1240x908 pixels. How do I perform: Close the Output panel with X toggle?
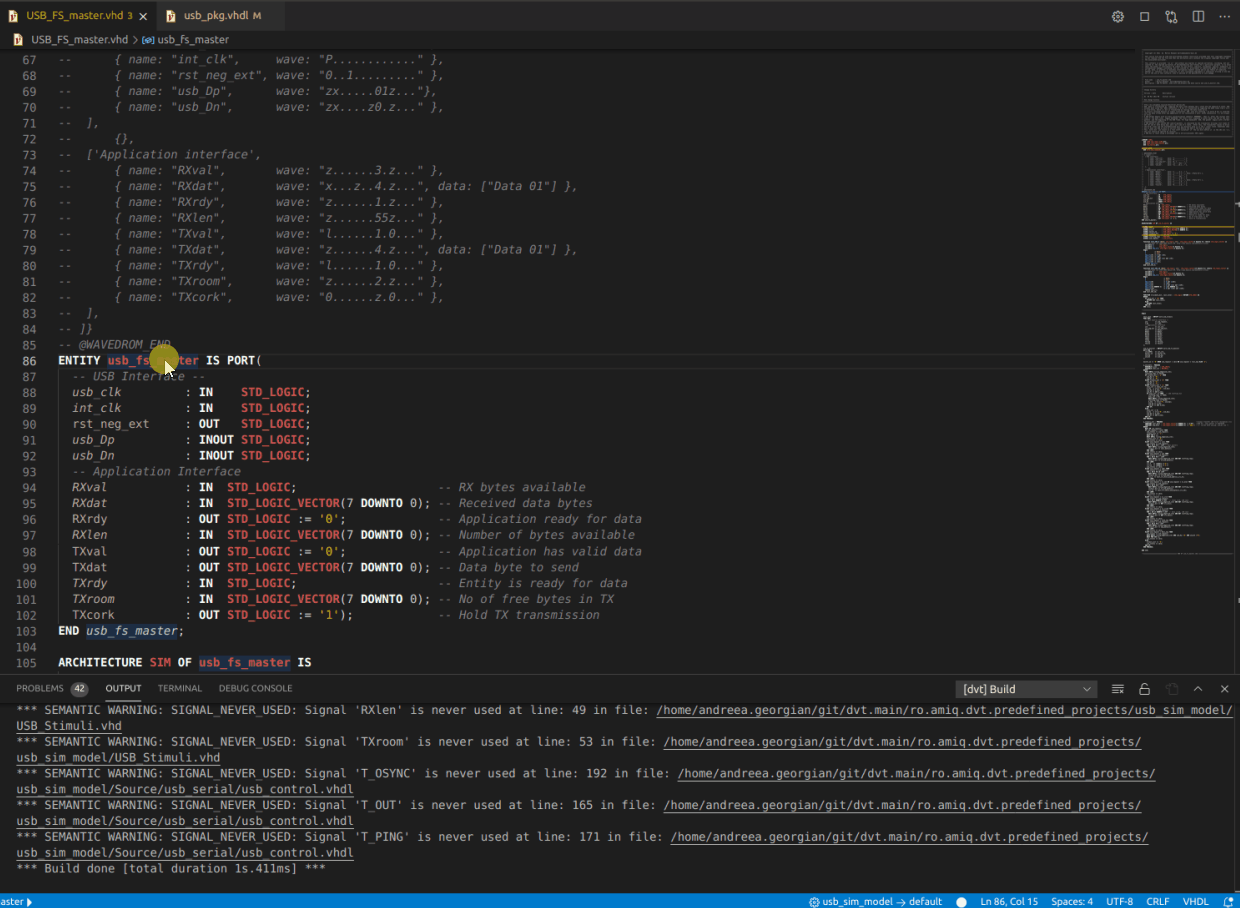[1224, 689]
